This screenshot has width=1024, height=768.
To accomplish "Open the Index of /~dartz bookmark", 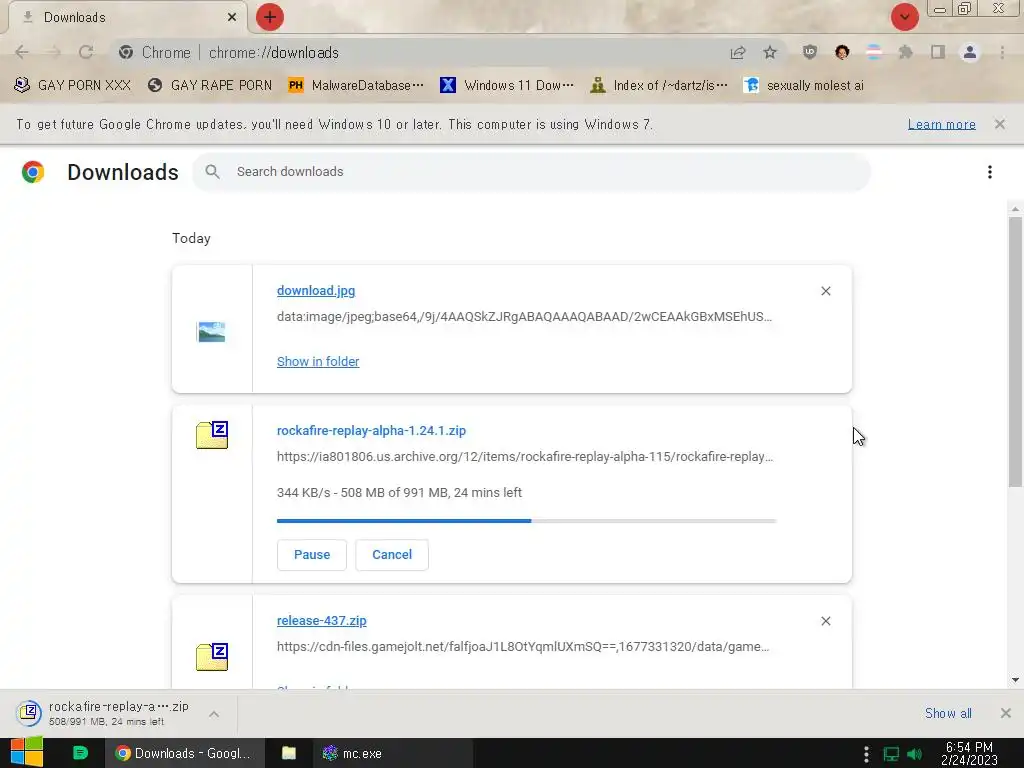I will [x=658, y=86].
